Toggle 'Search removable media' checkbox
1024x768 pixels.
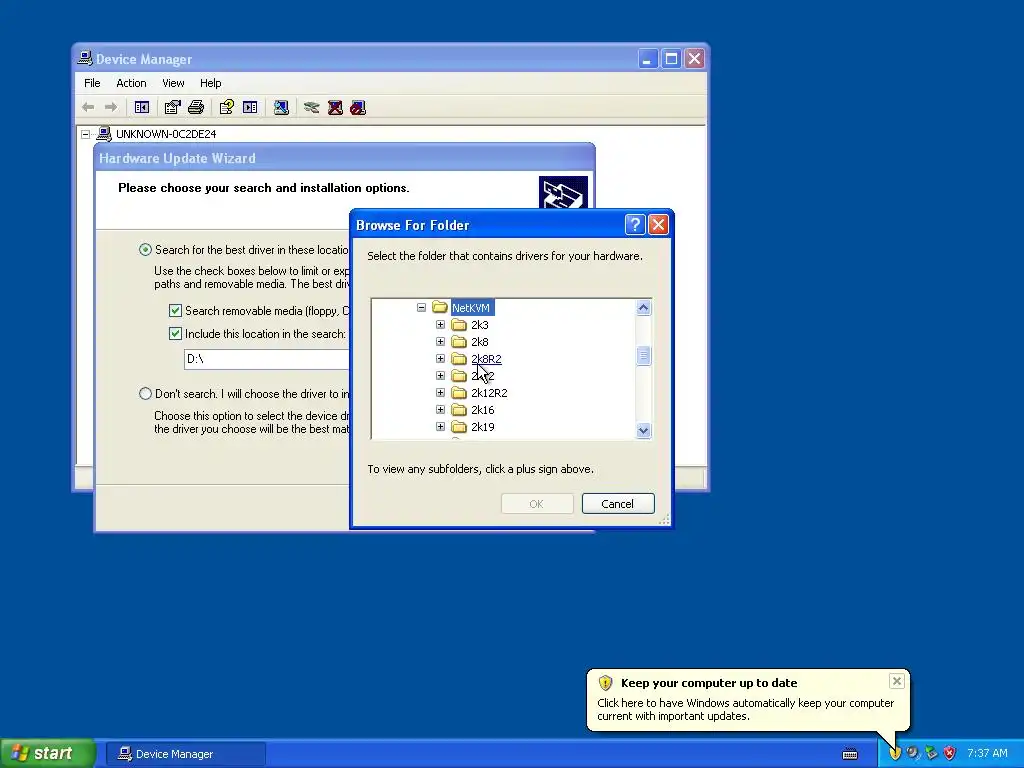(175, 311)
